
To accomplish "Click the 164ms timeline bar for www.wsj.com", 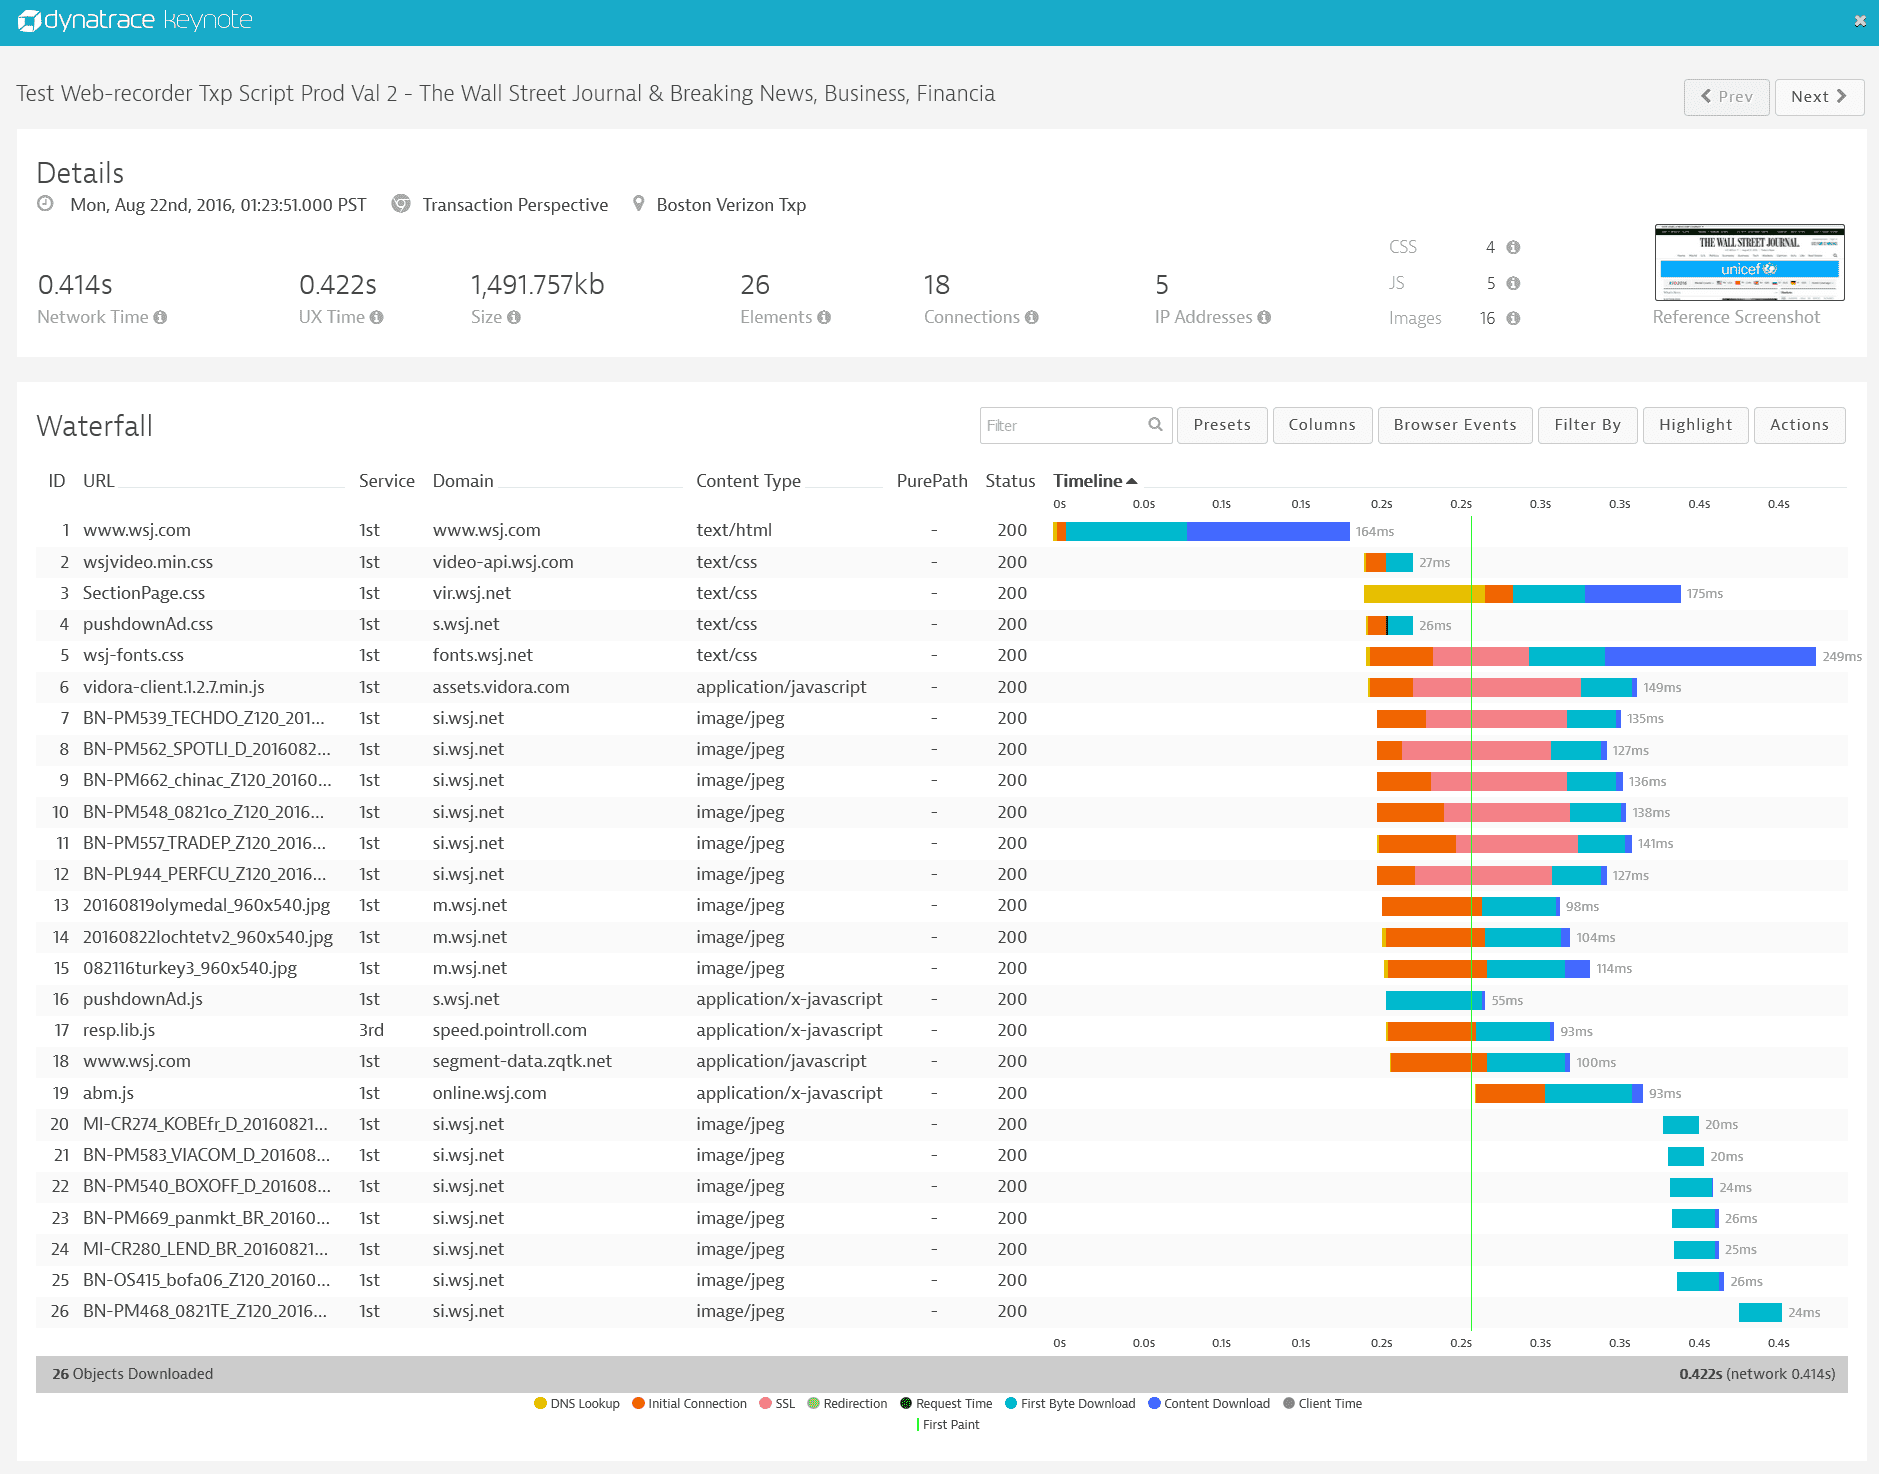I will point(1201,531).
